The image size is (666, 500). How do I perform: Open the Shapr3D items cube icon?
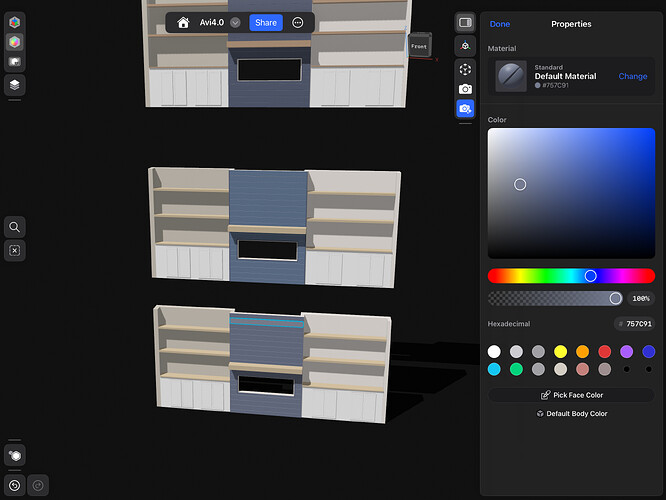pos(14,22)
